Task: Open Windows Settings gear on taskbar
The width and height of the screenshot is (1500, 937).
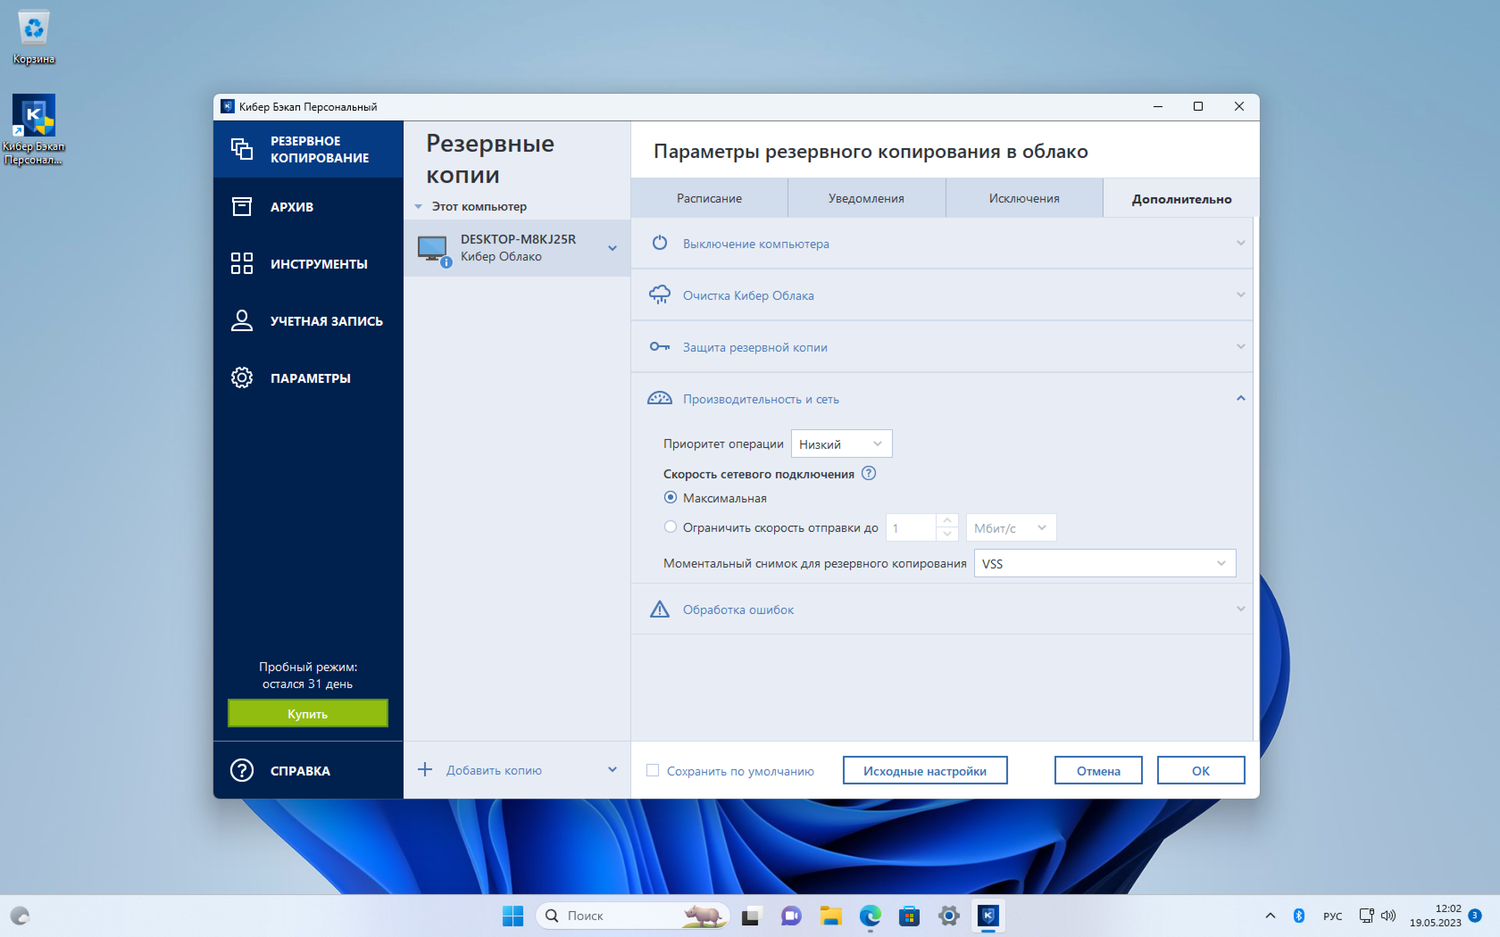Action: click(949, 915)
